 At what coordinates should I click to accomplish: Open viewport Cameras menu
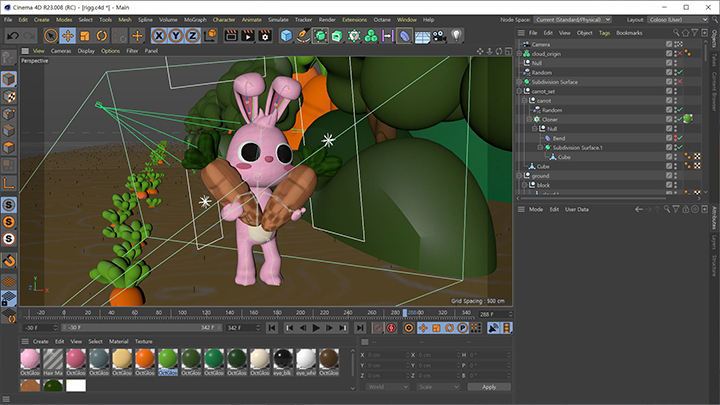pyautogui.click(x=61, y=51)
